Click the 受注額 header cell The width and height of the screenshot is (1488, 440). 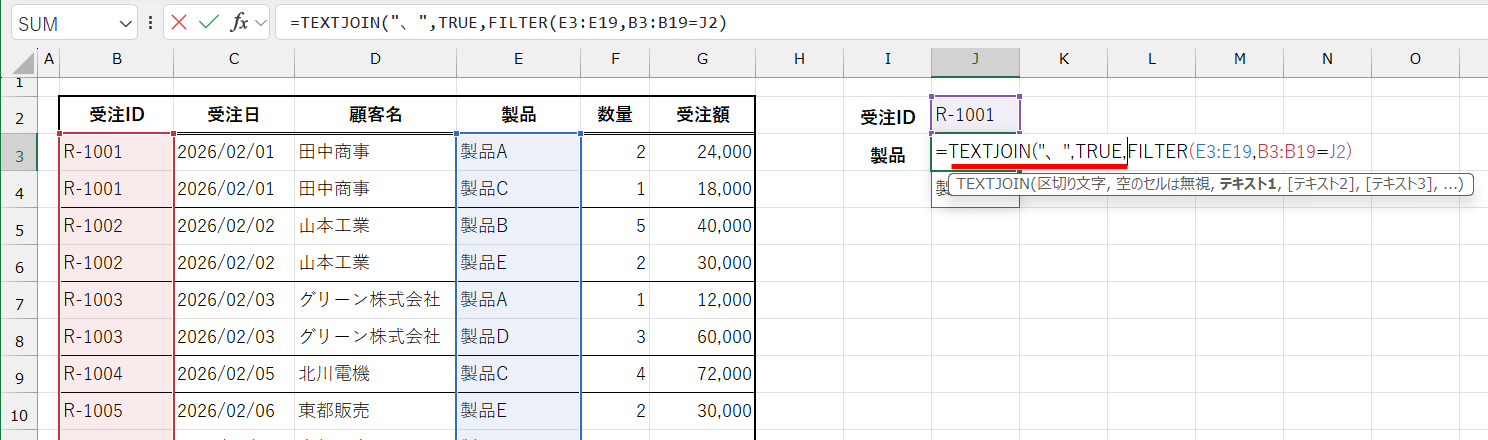[x=703, y=115]
